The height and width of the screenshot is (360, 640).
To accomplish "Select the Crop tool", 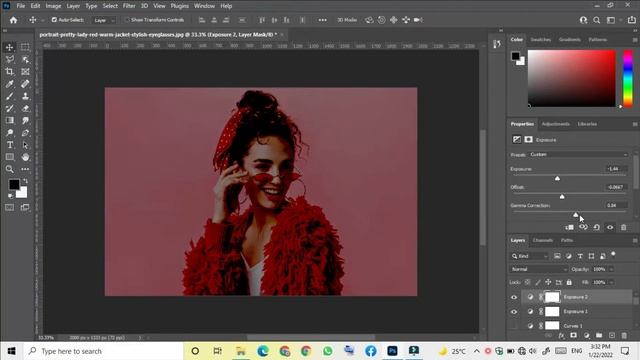I will click(9, 72).
